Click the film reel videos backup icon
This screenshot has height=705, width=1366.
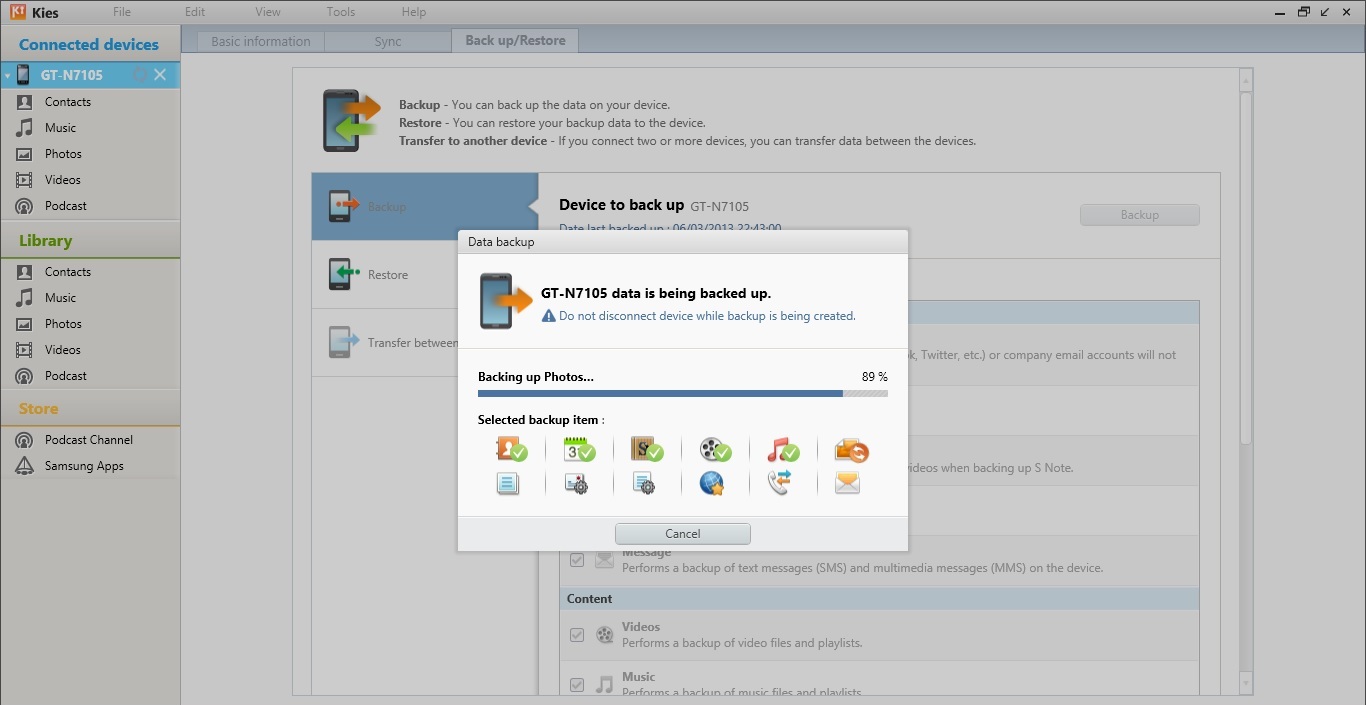715,450
